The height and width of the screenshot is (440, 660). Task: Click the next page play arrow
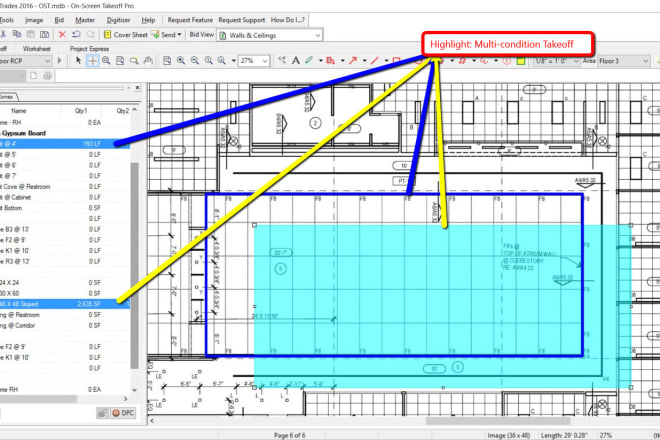[59, 61]
